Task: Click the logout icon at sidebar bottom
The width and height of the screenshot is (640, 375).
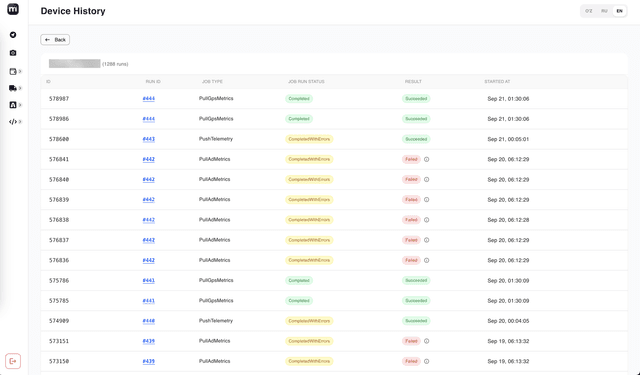Action: 13,361
